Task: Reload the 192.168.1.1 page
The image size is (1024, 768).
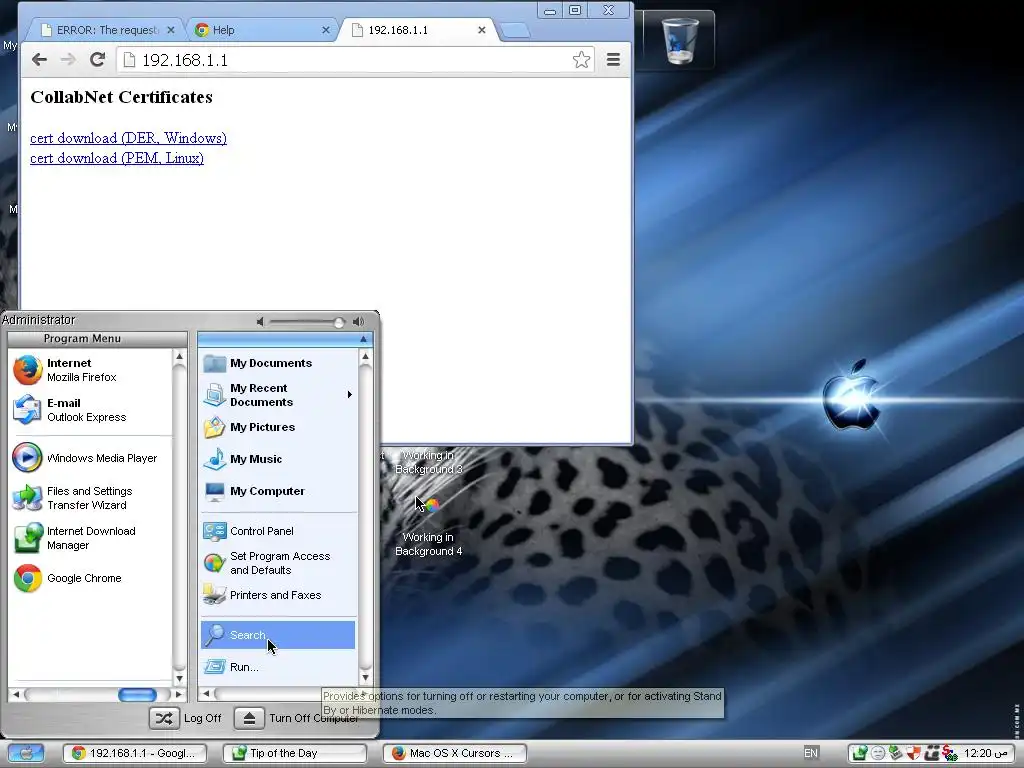Action: pos(97,59)
